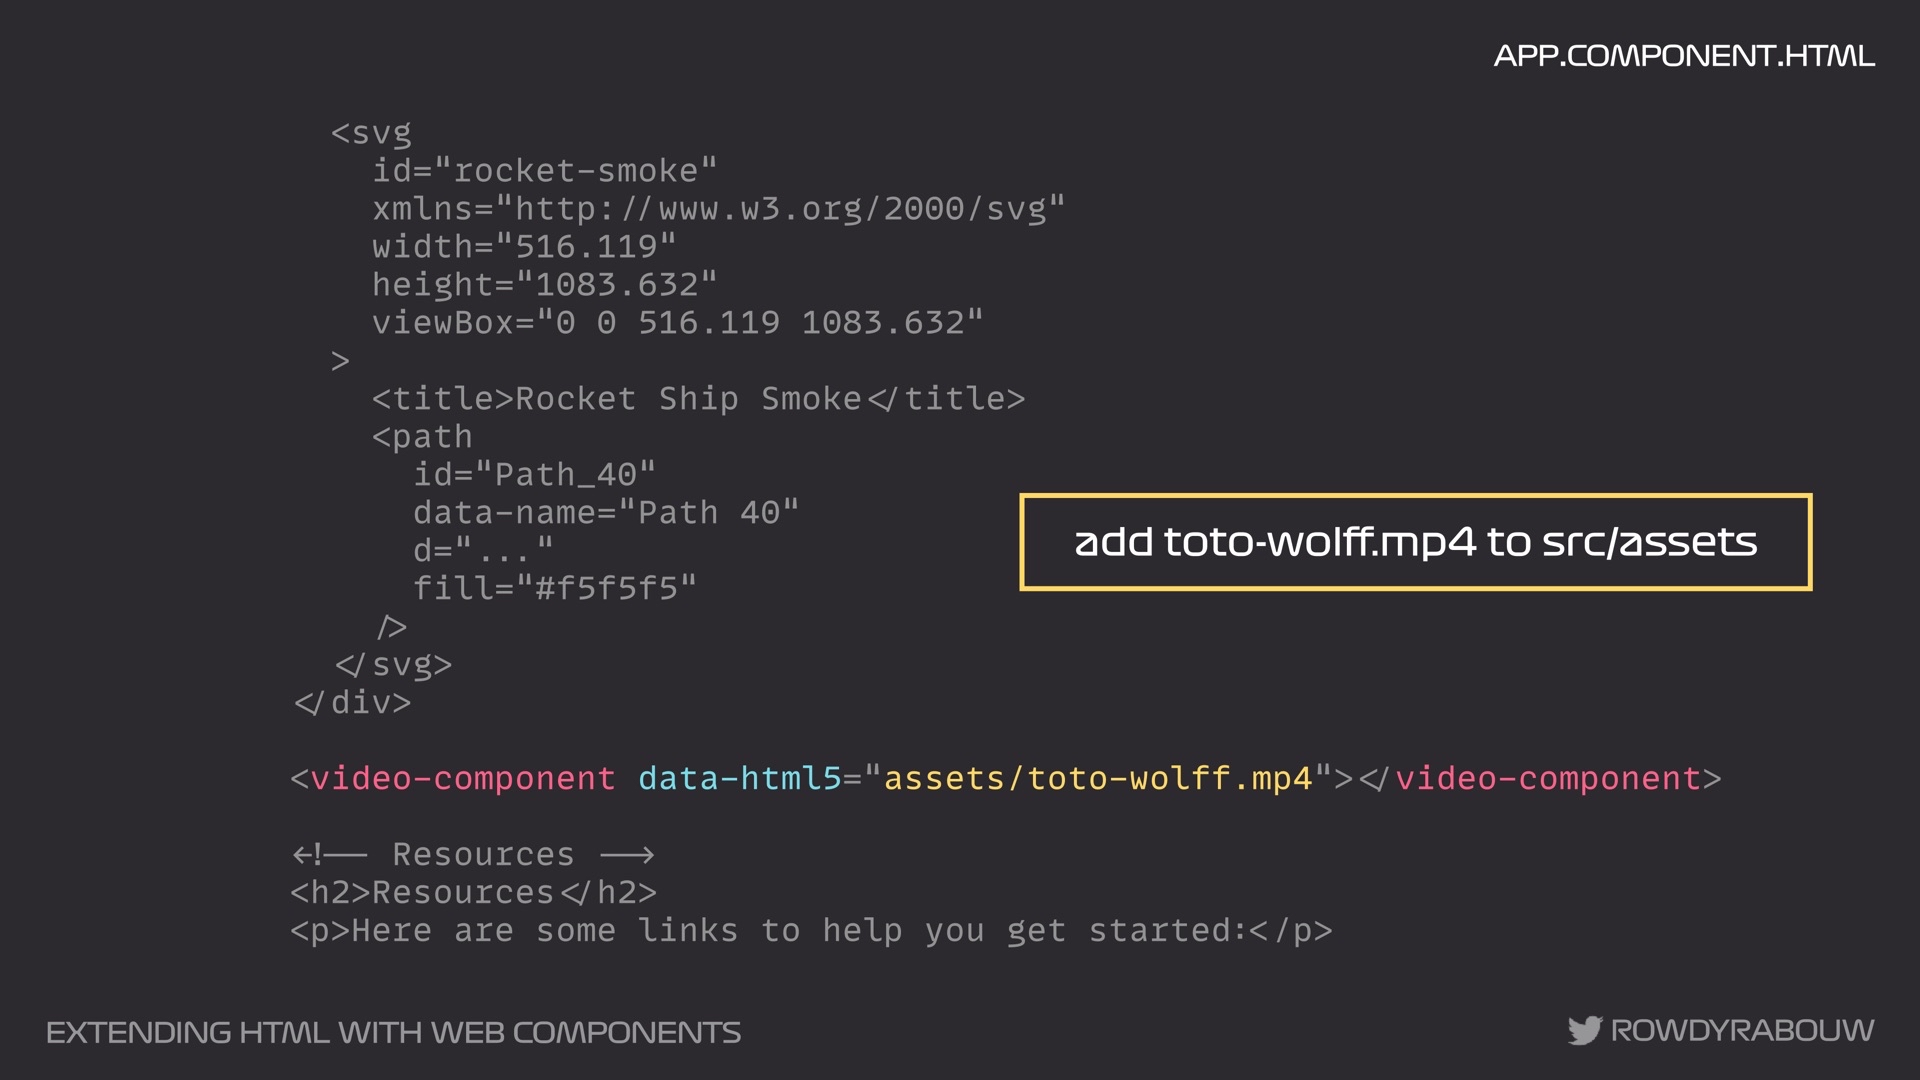Screen dimensions: 1920x1080
Task: Click the APP.COMPONENT.HTML file title
Action: [1683, 56]
